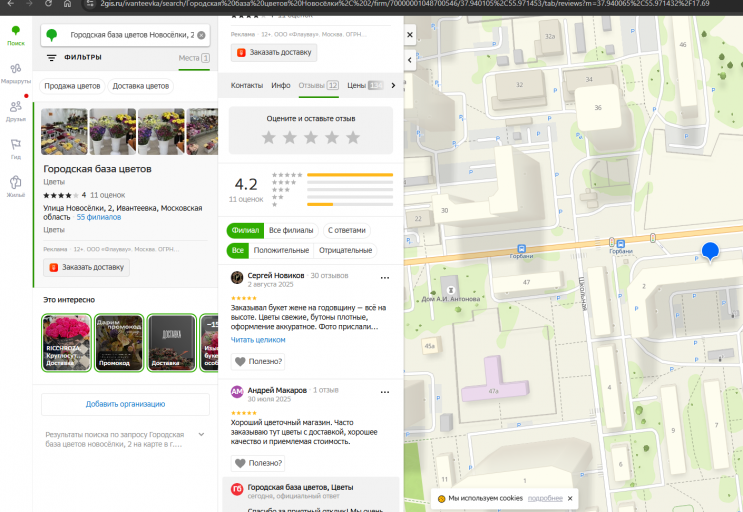The height and width of the screenshot is (512, 743).
Task: Open the Промокод story card
Action: tap(119, 343)
